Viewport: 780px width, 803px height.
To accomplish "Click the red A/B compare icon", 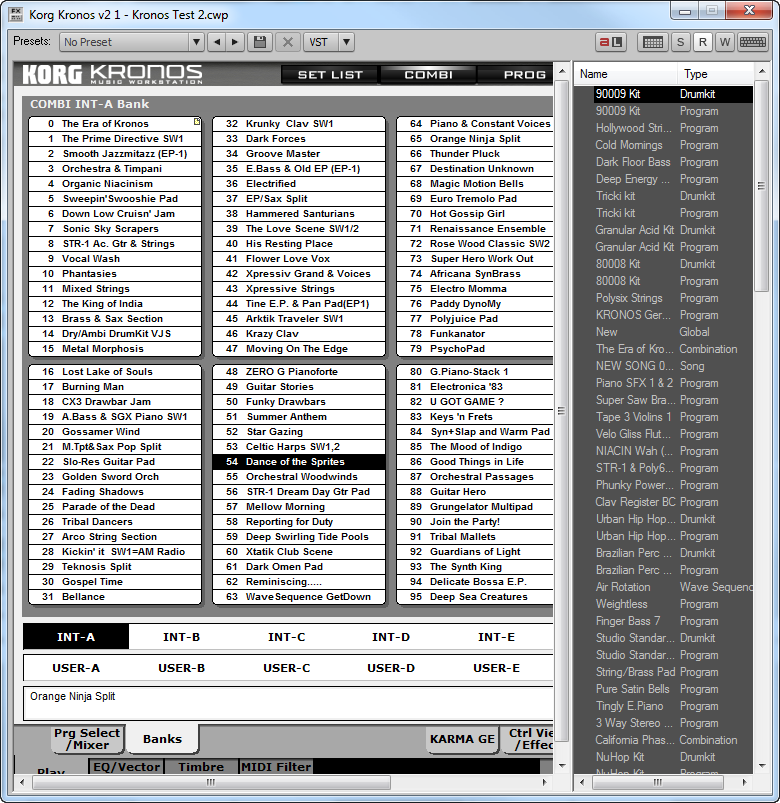I will pos(610,42).
